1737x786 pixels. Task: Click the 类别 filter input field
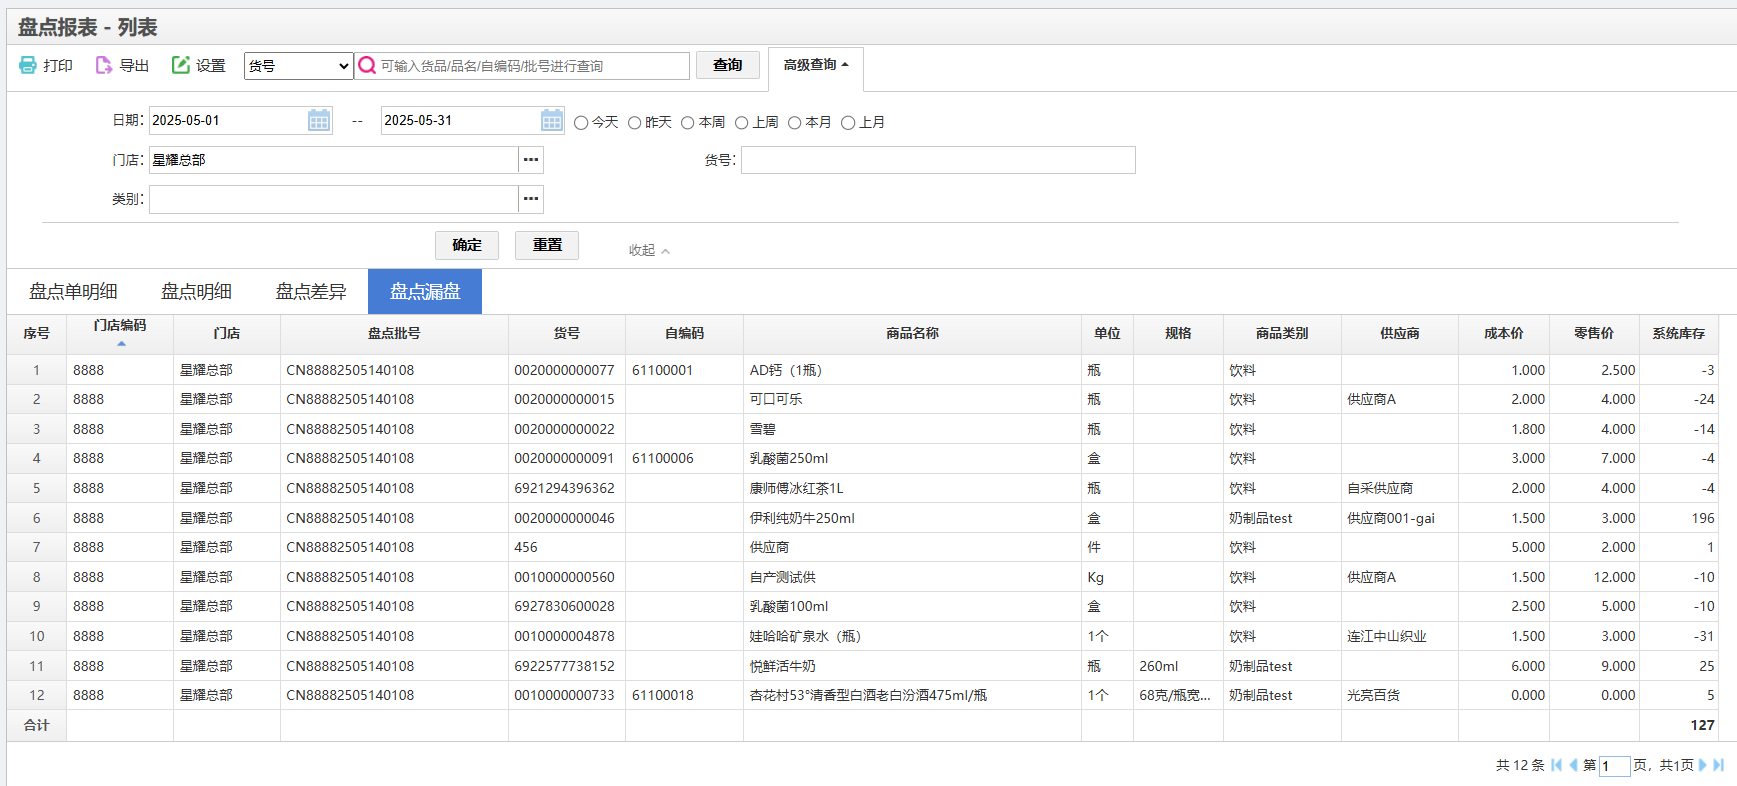[334, 199]
